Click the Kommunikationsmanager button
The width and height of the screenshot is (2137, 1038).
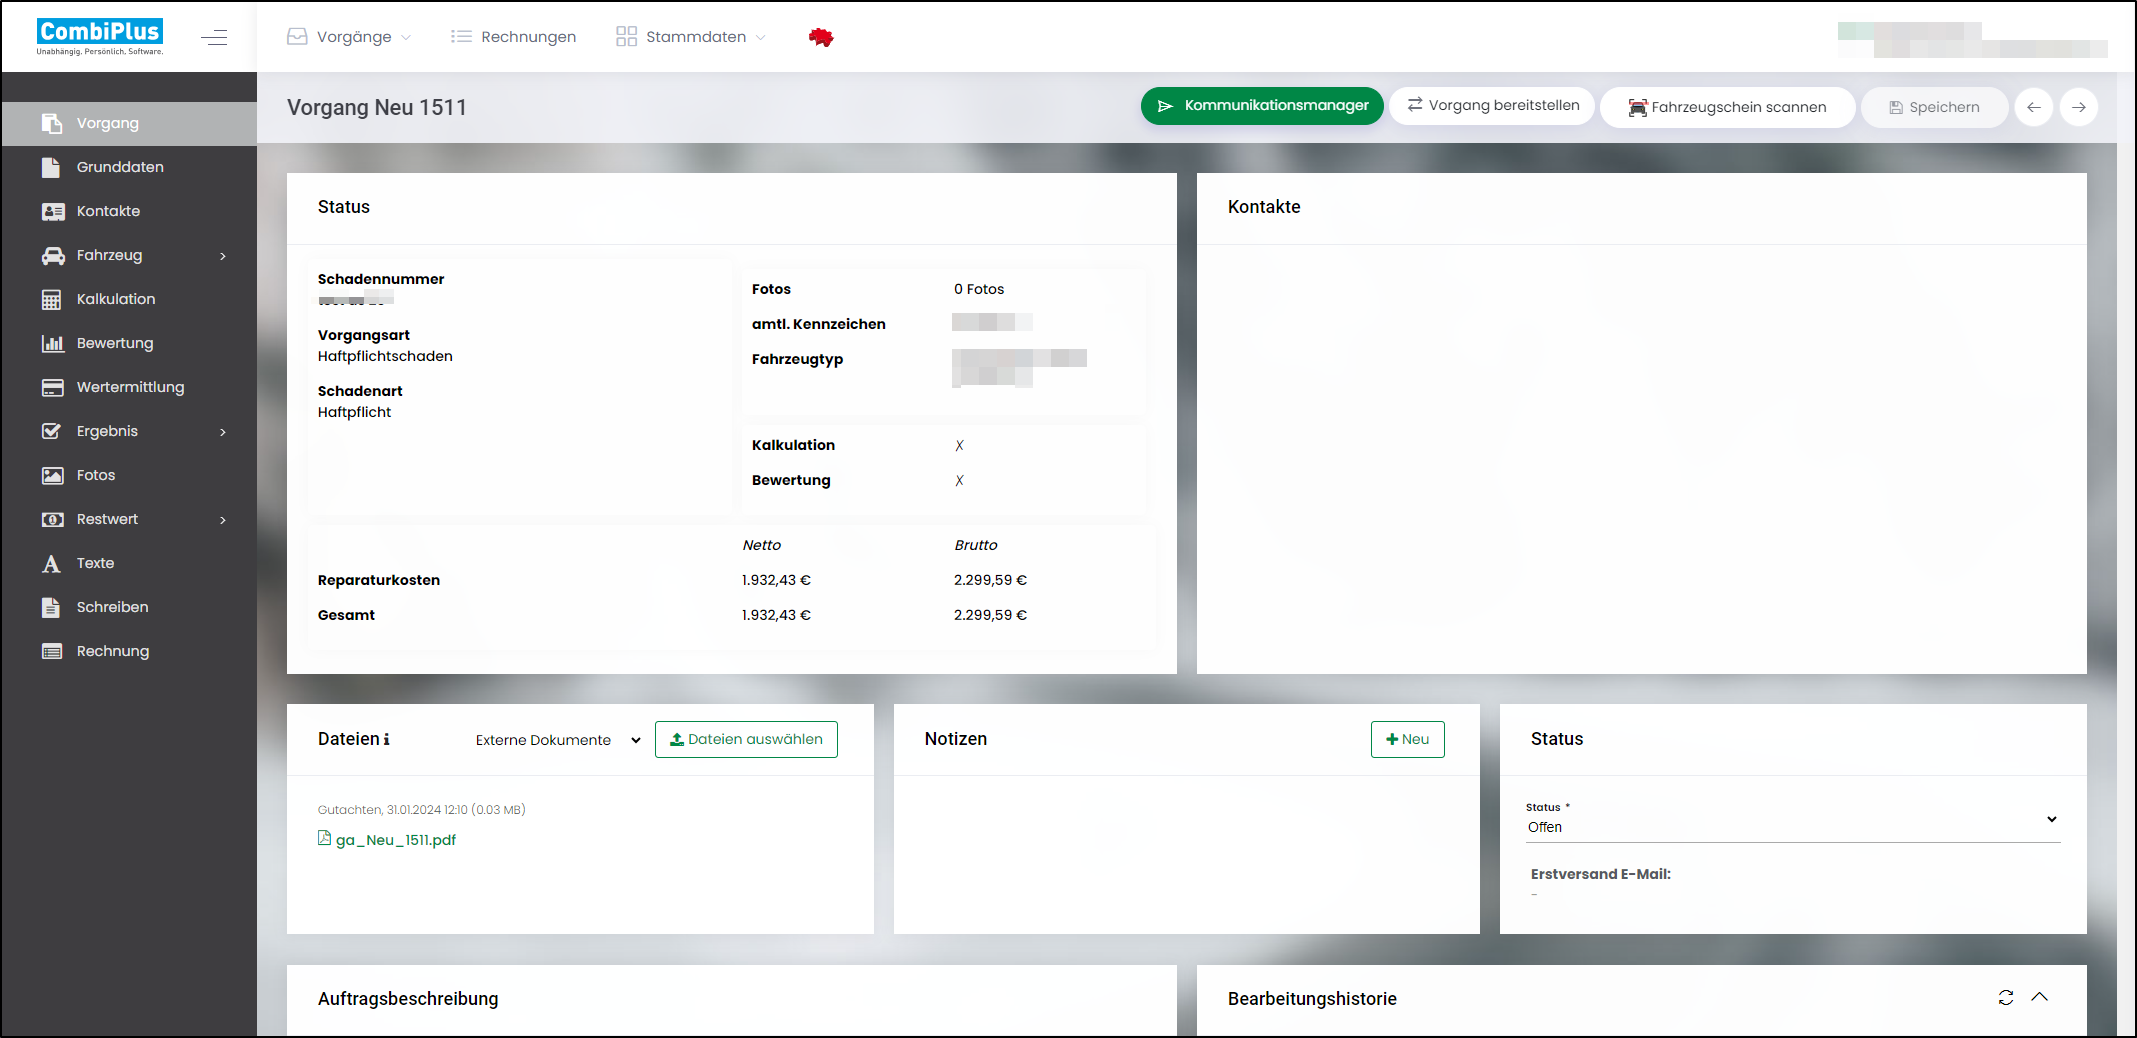pos(1262,106)
